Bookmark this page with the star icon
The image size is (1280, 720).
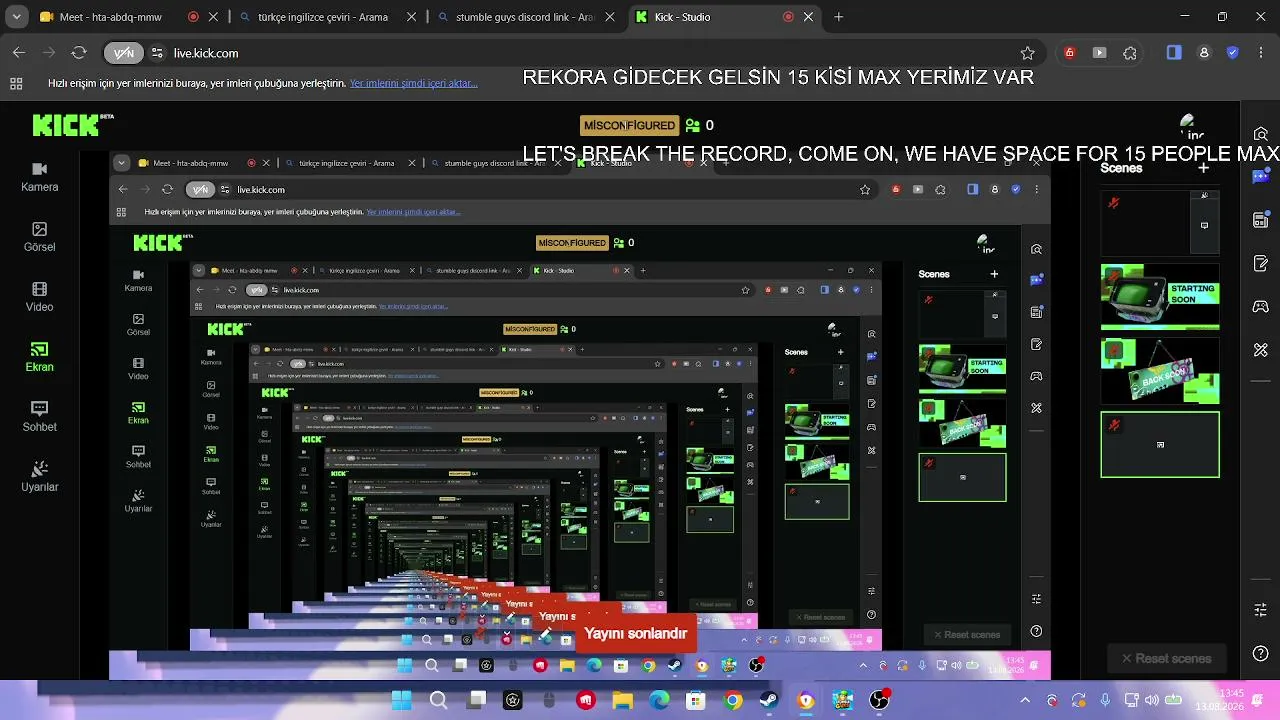click(1027, 53)
